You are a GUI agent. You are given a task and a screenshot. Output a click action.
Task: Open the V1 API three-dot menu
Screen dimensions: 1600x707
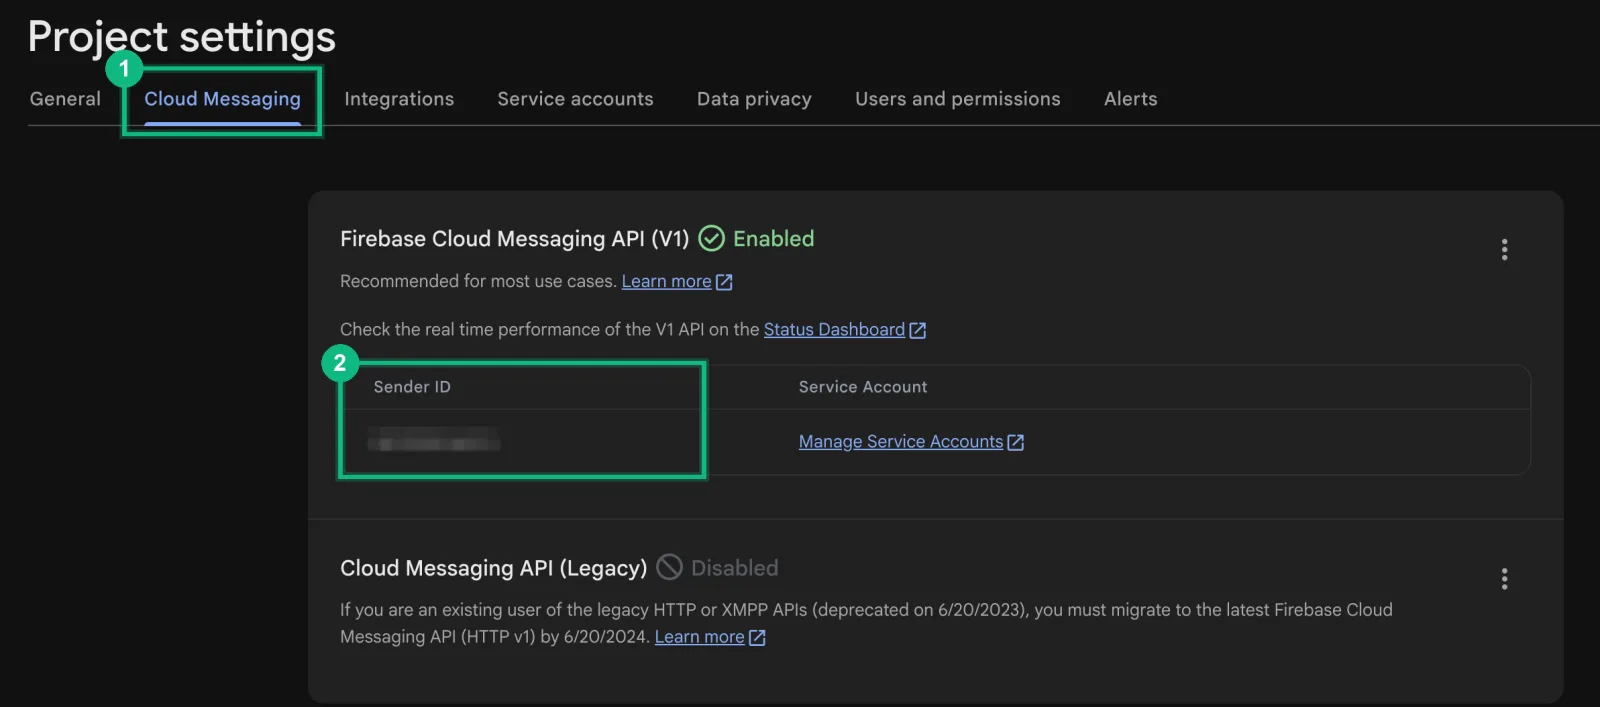tap(1504, 250)
